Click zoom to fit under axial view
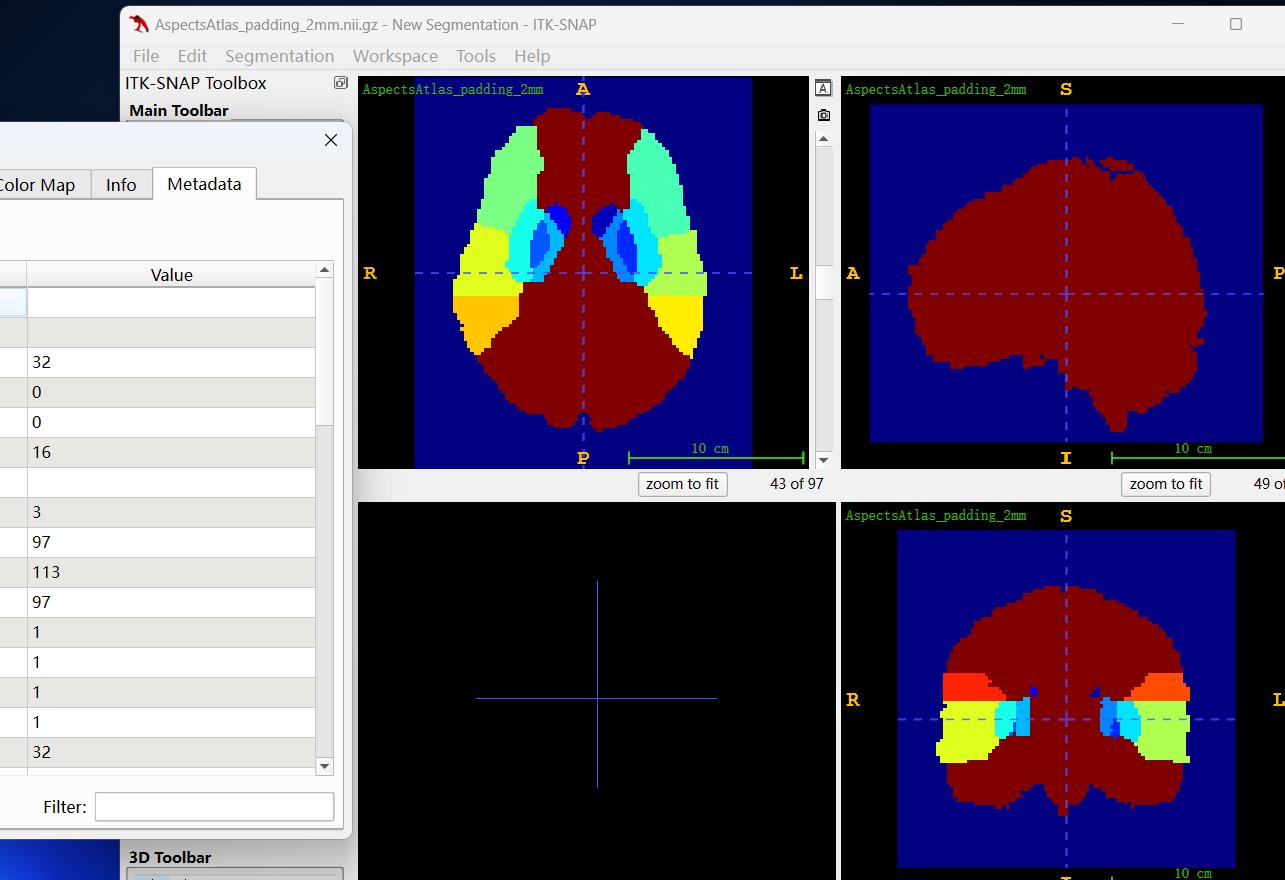This screenshot has width=1285, height=880. [682, 484]
